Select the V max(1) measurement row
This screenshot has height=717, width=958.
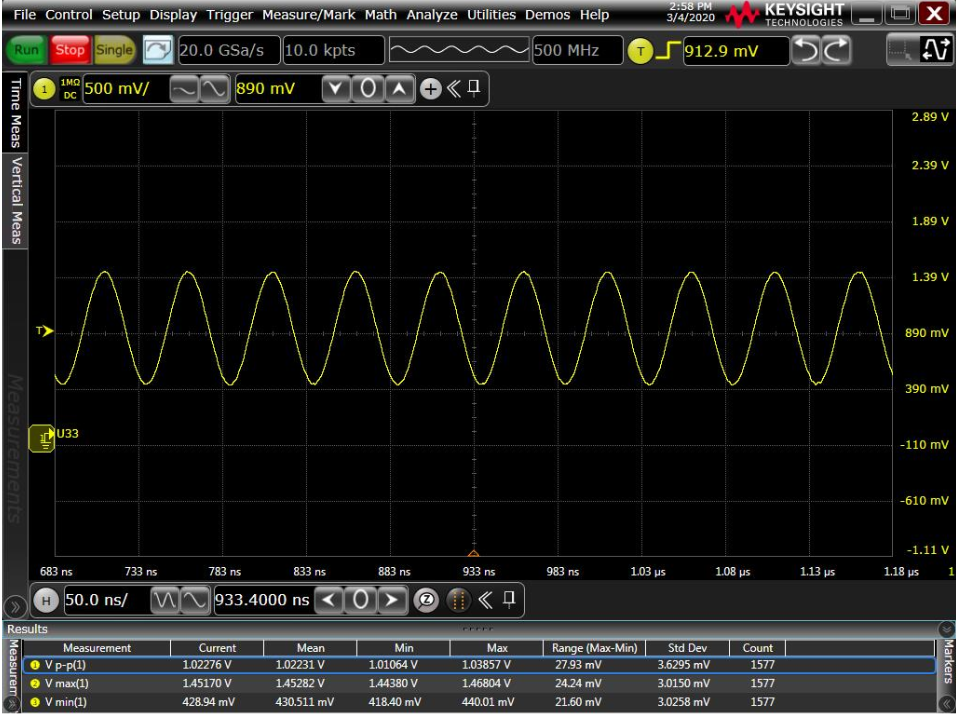click(479, 684)
